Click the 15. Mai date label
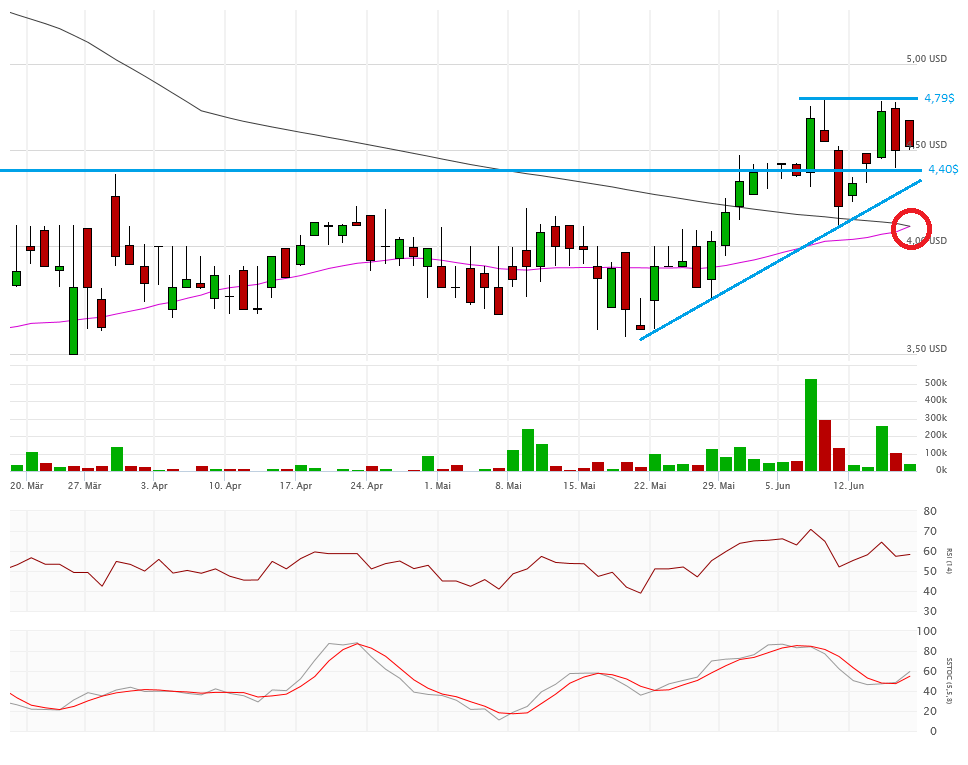Image resolution: width=968 pixels, height=765 pixels. (579, 486)
